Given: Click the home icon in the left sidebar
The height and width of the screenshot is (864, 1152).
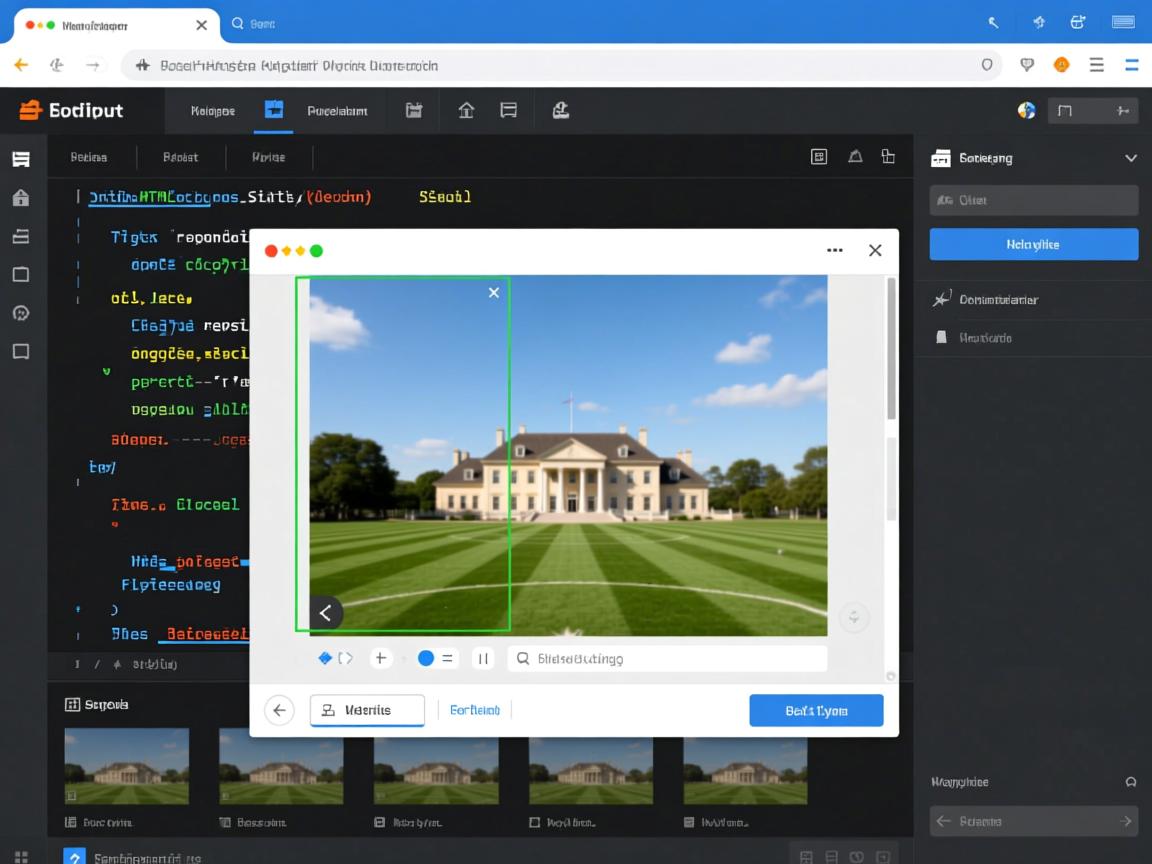Looking at the screenshot, I should pyautogui.click(x=20, y=198).
